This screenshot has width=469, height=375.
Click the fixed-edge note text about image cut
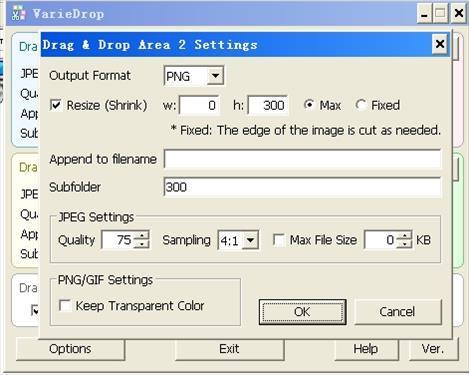click(x=306, y=130)
